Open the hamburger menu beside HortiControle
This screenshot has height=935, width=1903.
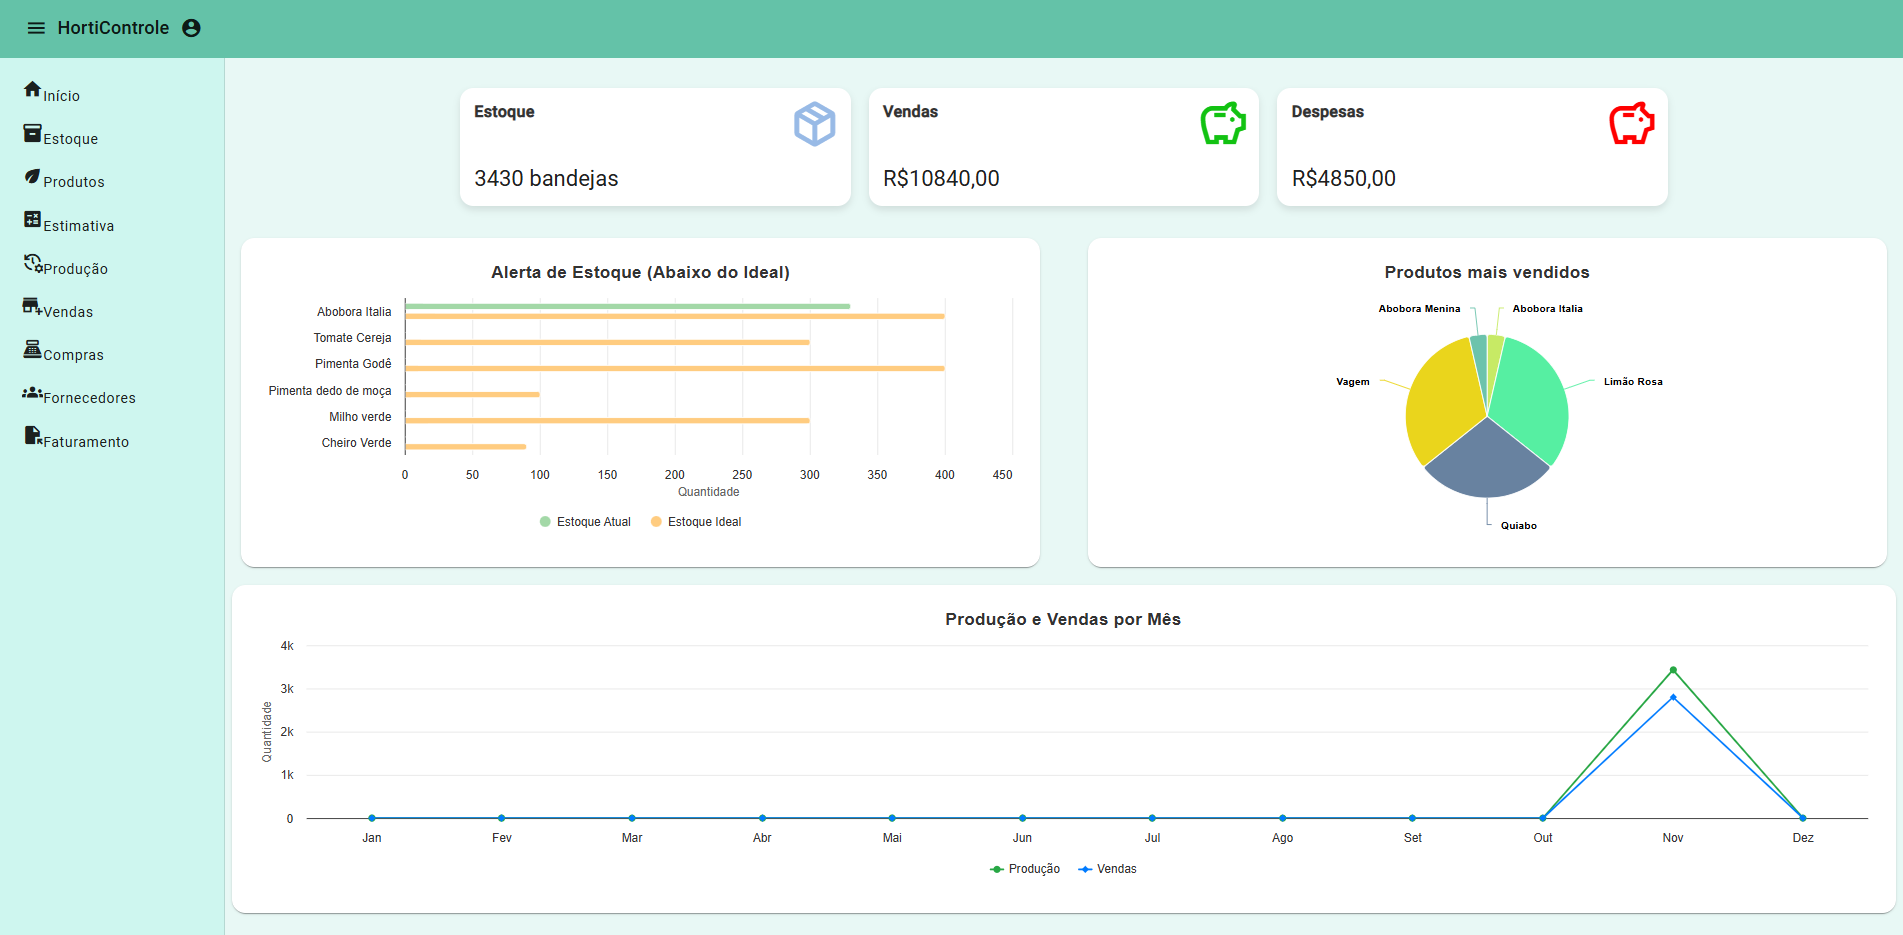[x=36, y=28]
